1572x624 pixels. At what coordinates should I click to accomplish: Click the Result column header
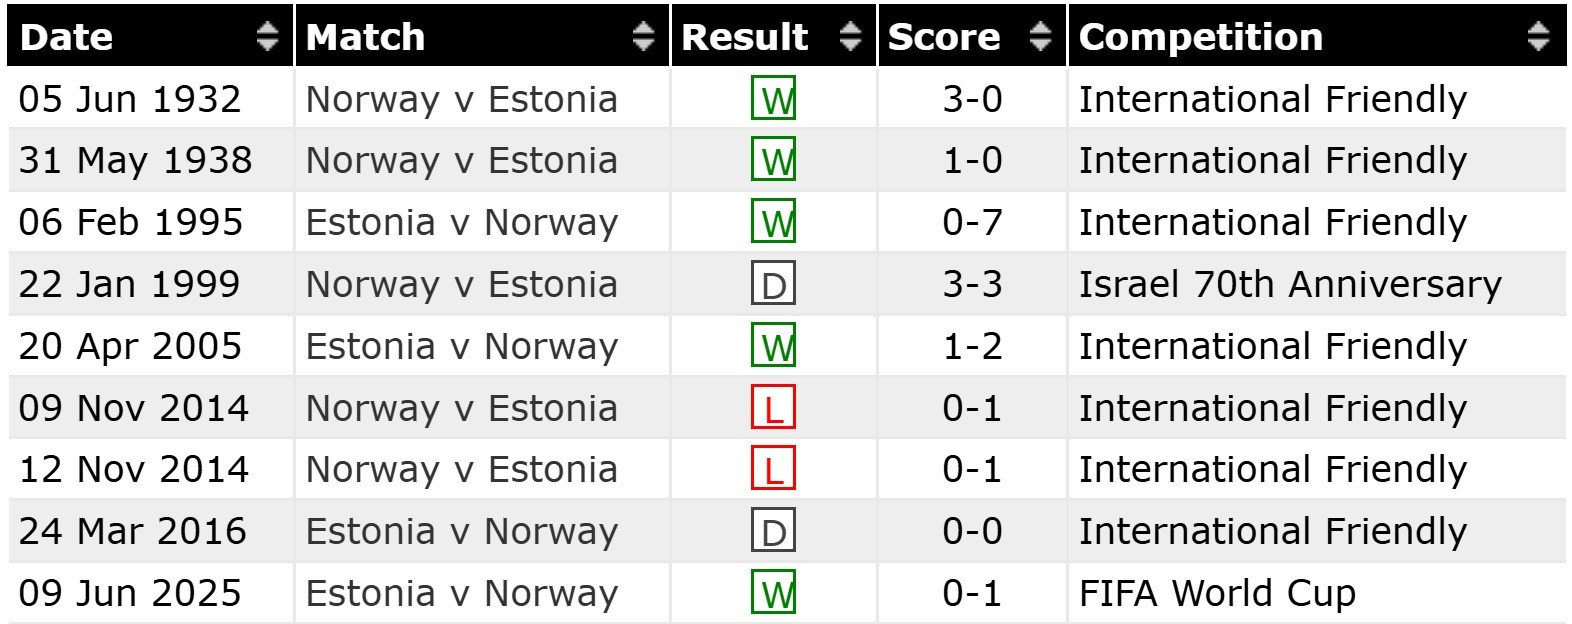tap(743, 37)
